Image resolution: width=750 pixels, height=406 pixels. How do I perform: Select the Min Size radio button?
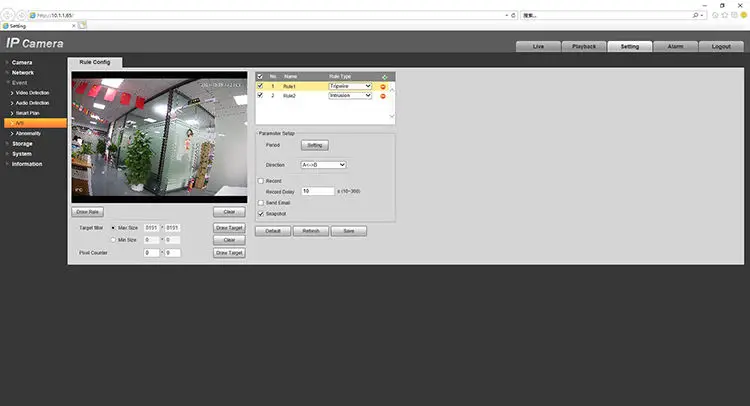pos(112,240)
